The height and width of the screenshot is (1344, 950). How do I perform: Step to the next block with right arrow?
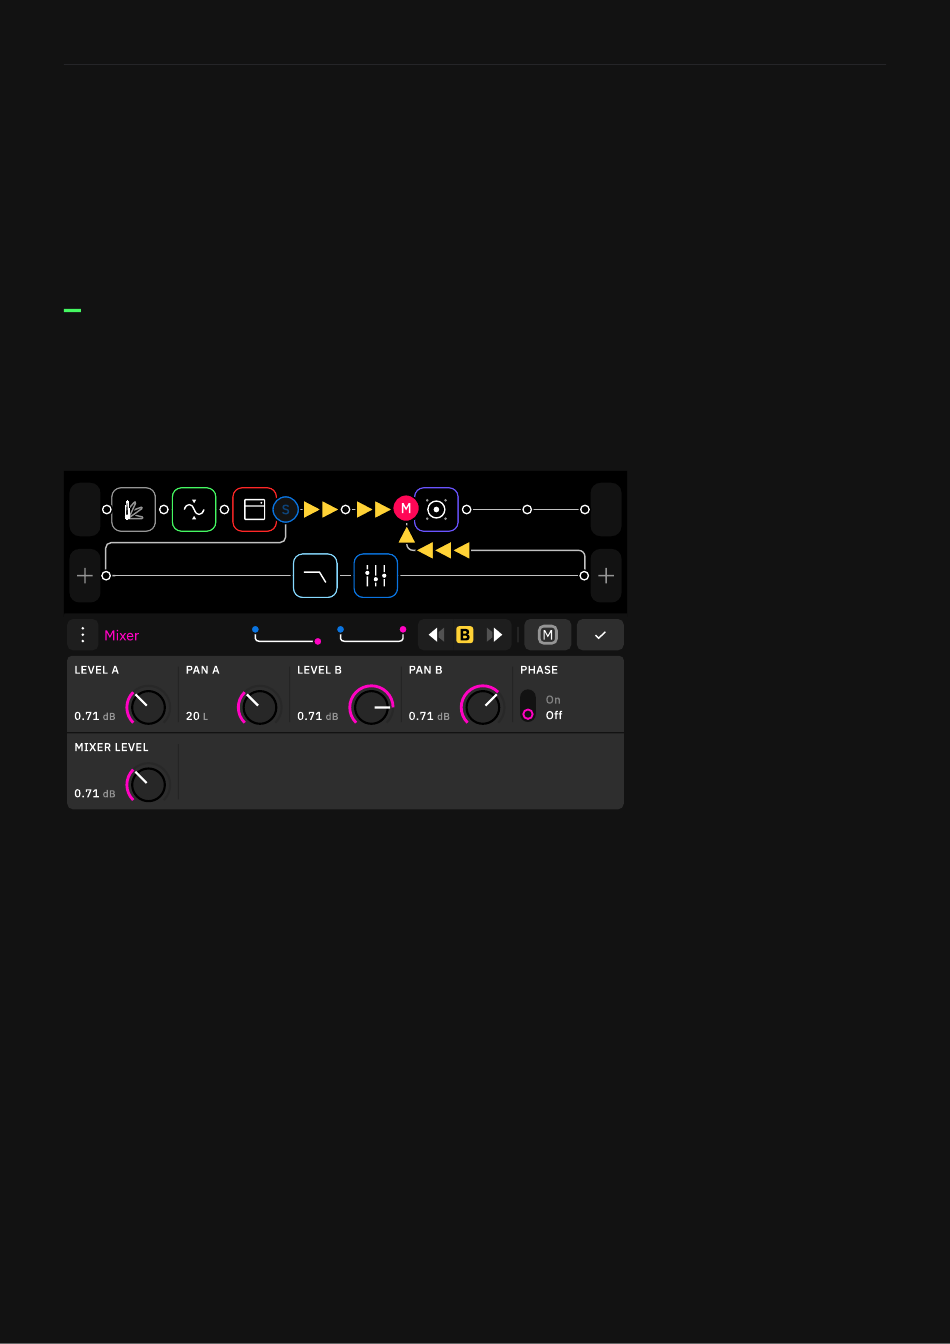[x=495, y=635]
